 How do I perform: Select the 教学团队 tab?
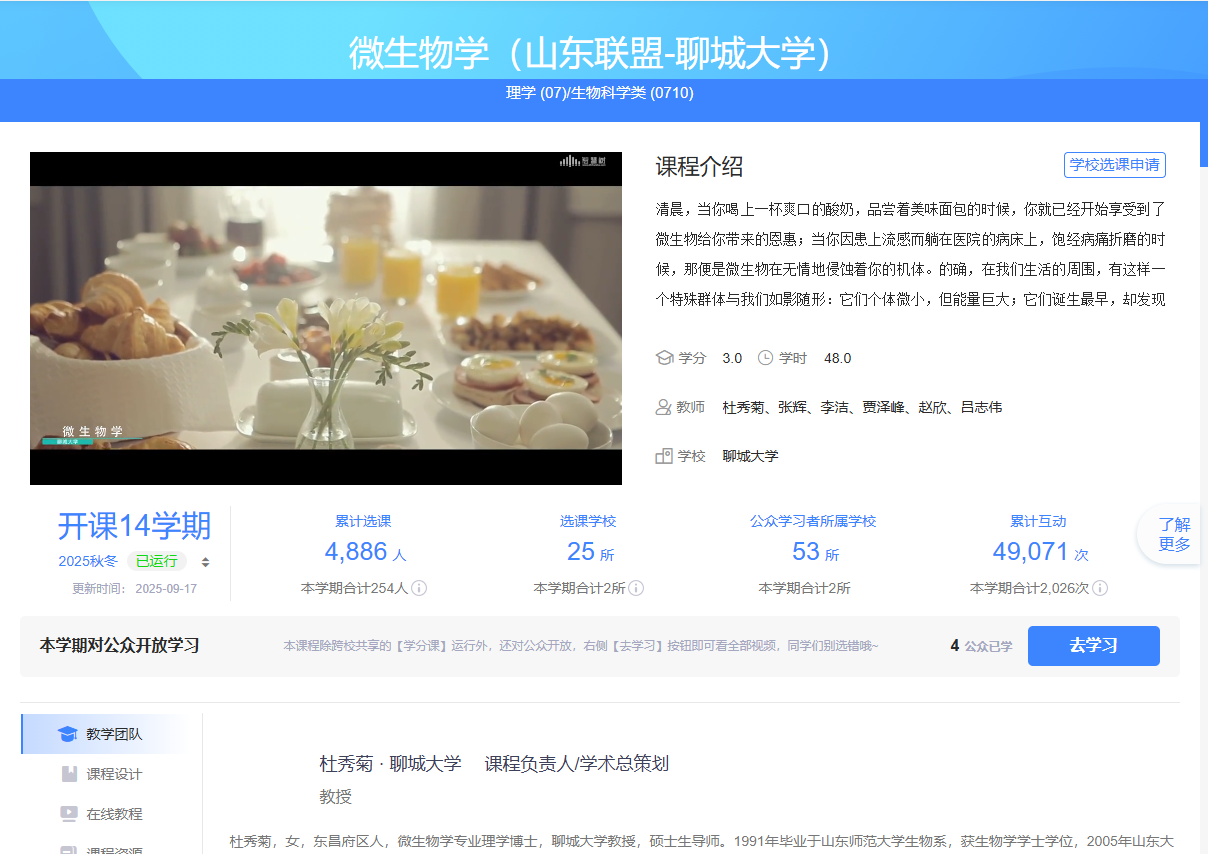(x=113, y=734)
